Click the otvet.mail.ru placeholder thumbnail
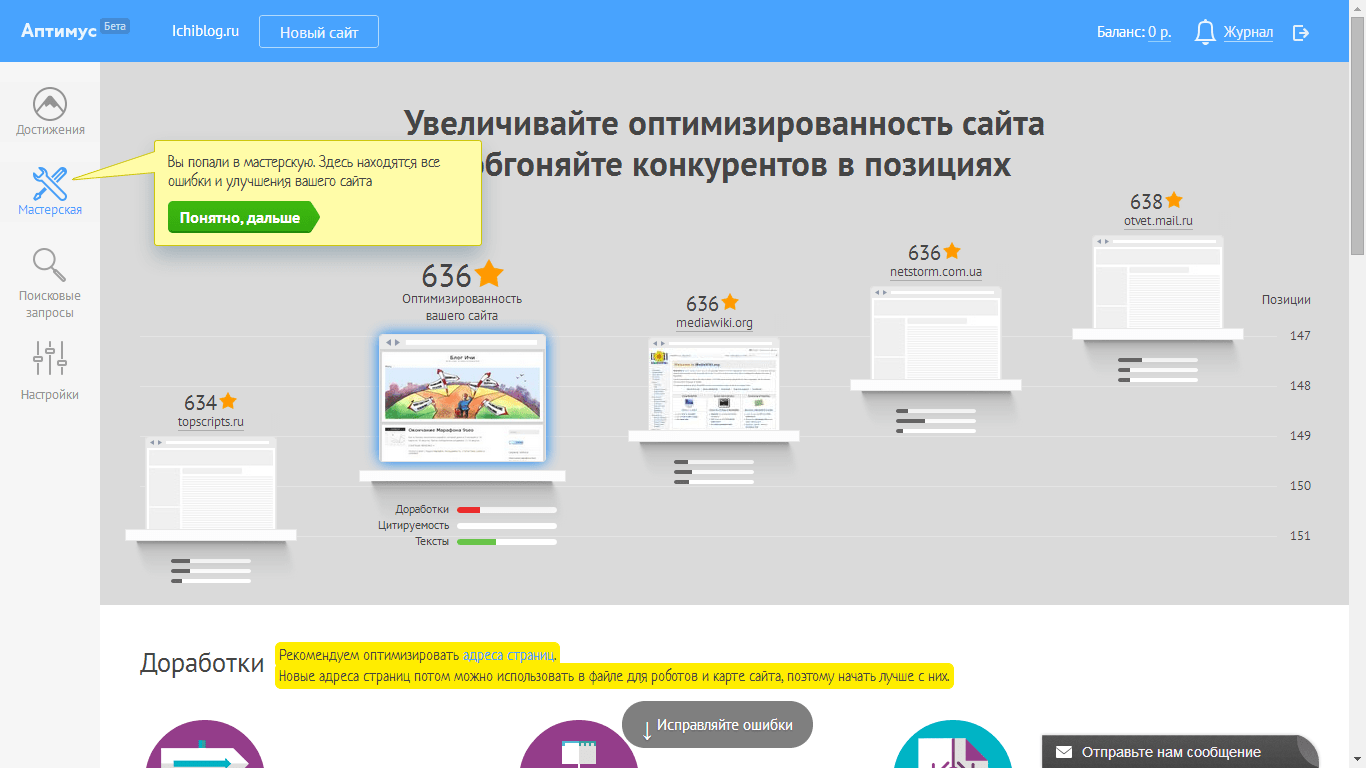Viewport: 1366px width, 768px height. pyautogui.click(x=1158, y=282)
